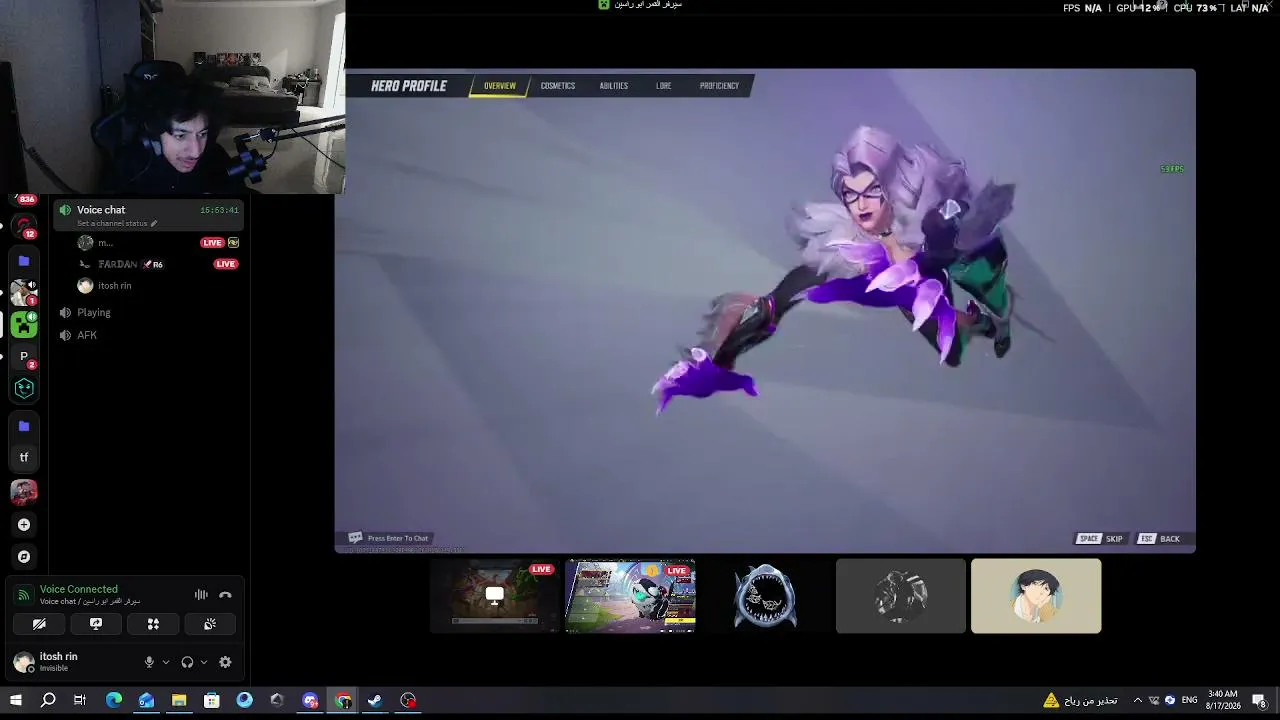This screenshot has width=1280, height=720.
Task: Open the soundboard button
Action: pos(210,624)
